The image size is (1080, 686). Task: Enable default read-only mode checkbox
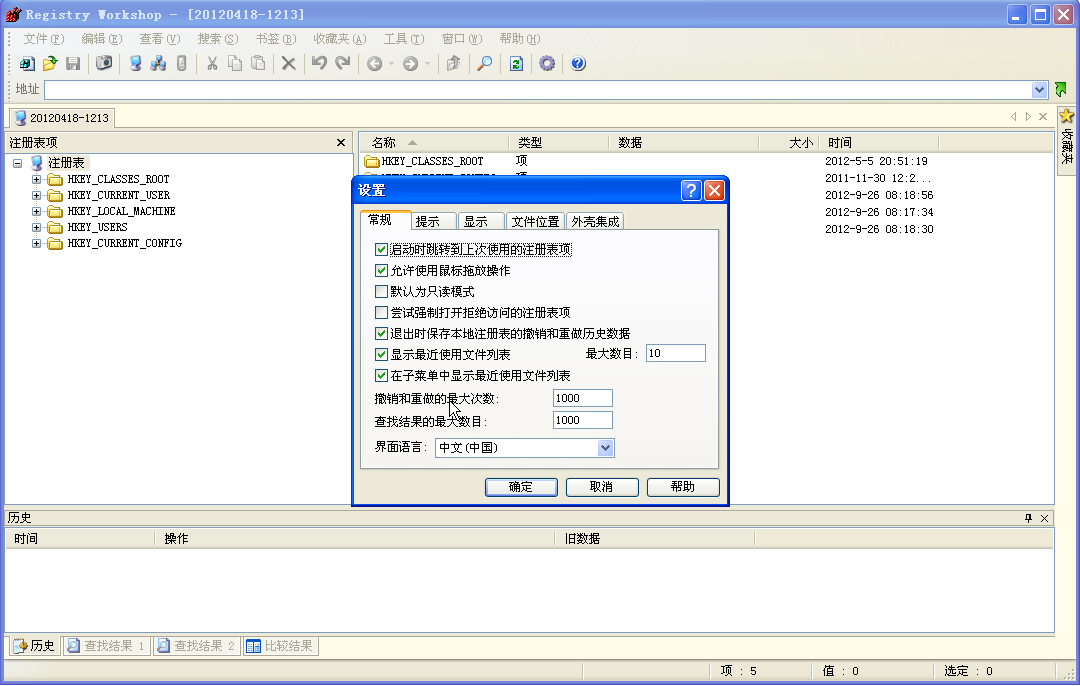coord(381,291)
